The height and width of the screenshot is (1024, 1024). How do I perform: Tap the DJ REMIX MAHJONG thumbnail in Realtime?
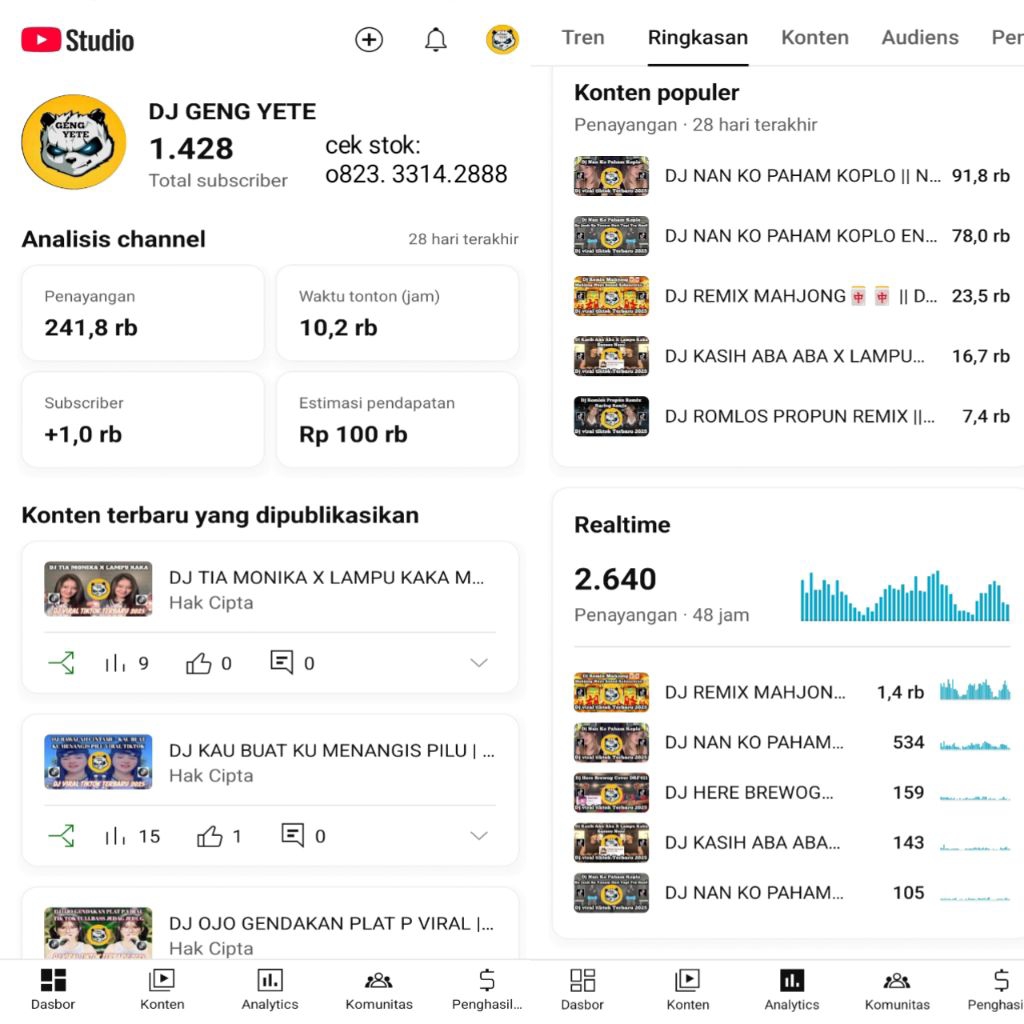click(x=610, y=692)
